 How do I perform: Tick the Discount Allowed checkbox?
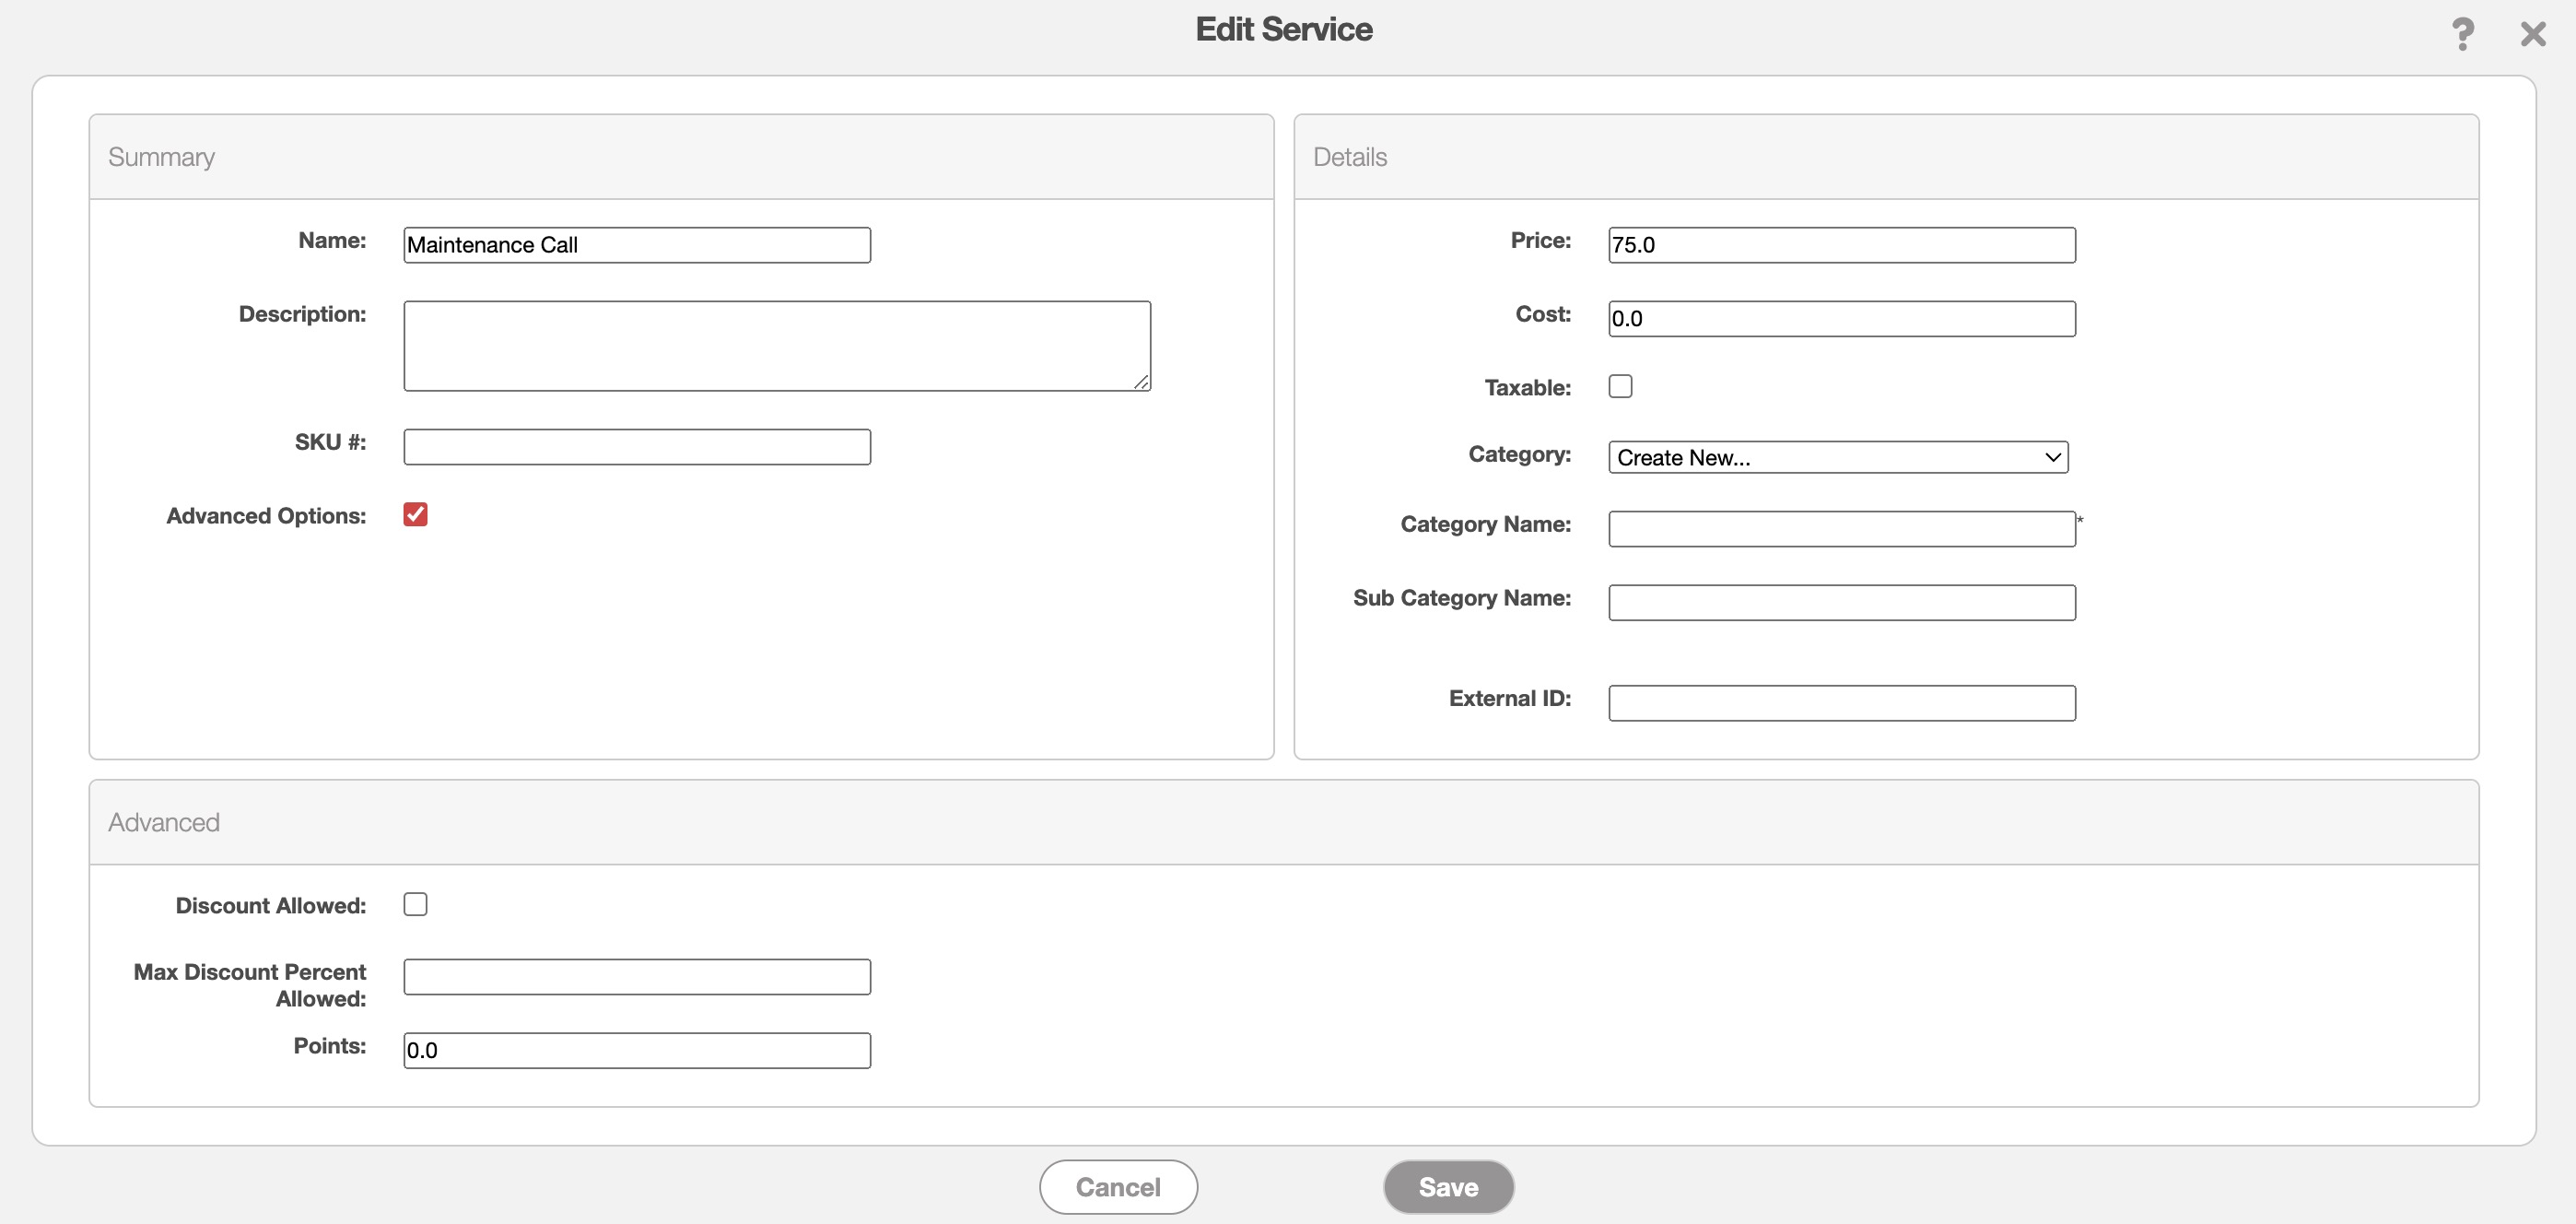click(415, 904)
